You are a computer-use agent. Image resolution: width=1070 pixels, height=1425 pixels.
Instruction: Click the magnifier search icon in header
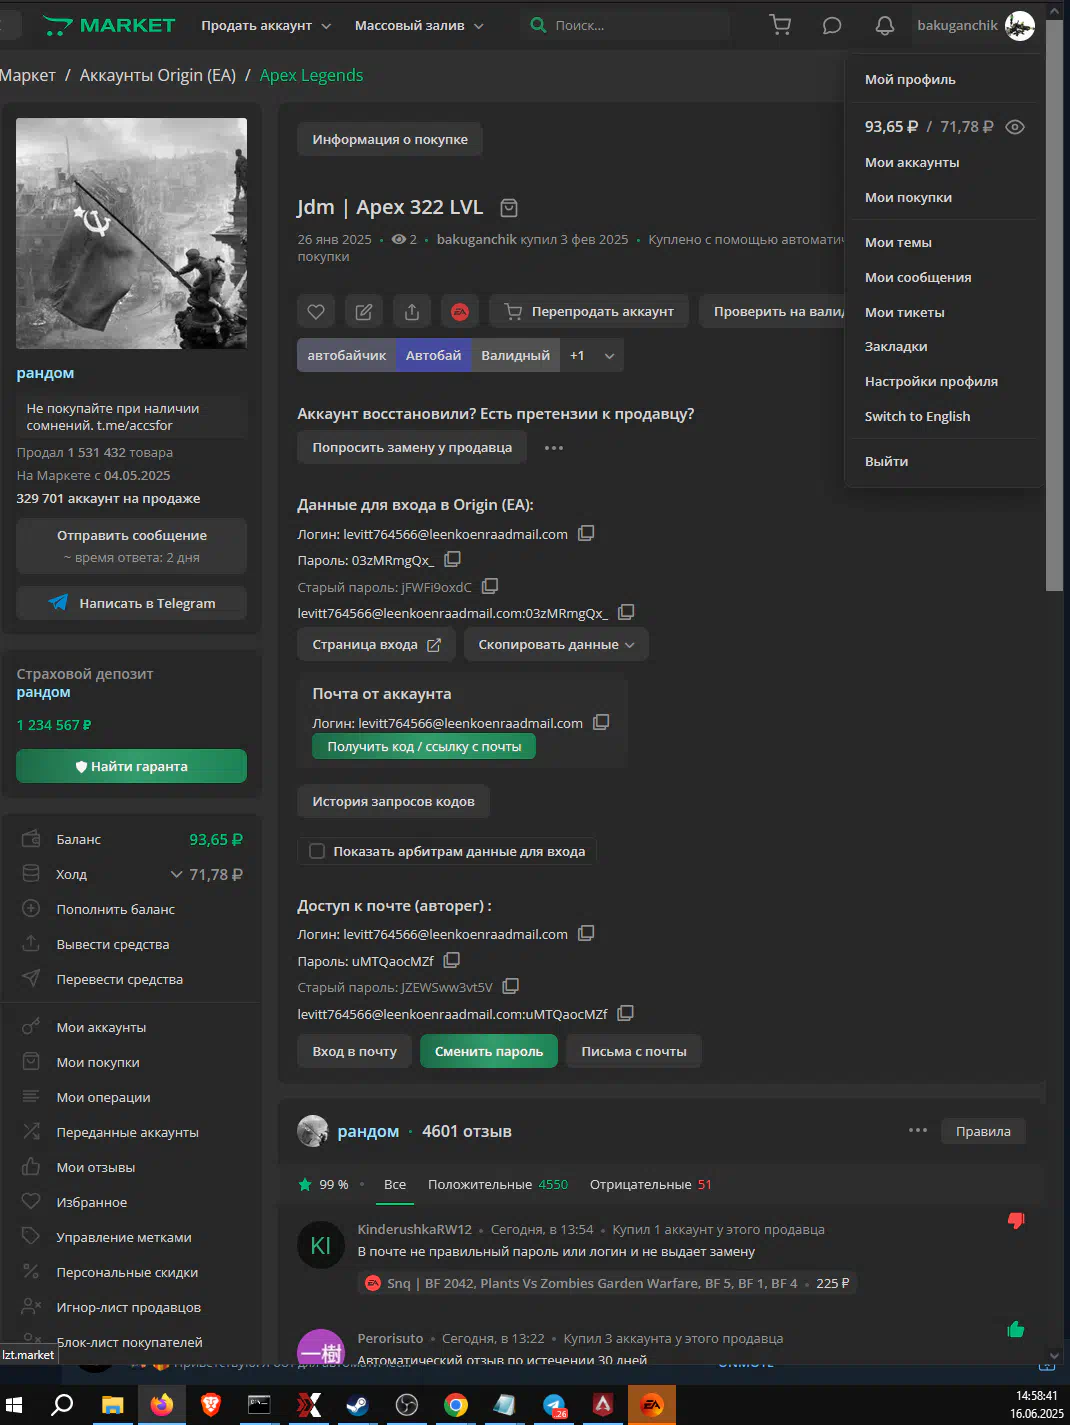[538, 25]
